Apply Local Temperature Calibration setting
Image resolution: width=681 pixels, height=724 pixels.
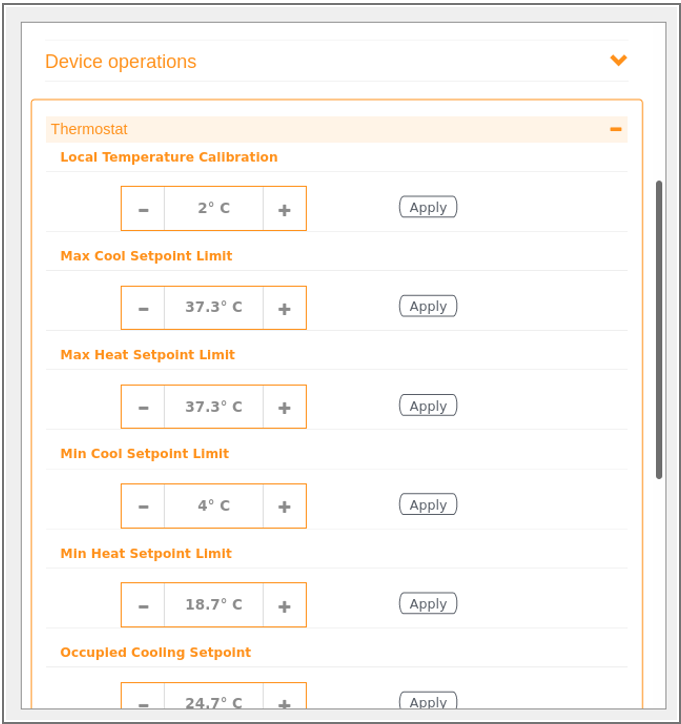click(x=428, y=207)
